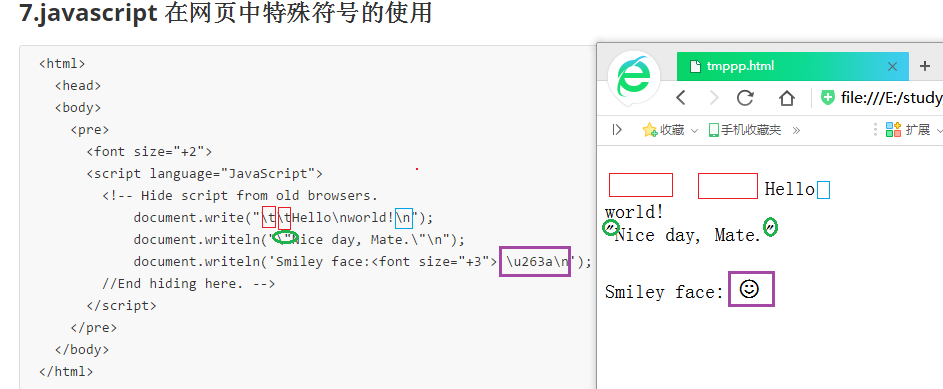Open the vertical dots toolbar menu
Viewport: 943px width, 389px height.
pos(875,129)
